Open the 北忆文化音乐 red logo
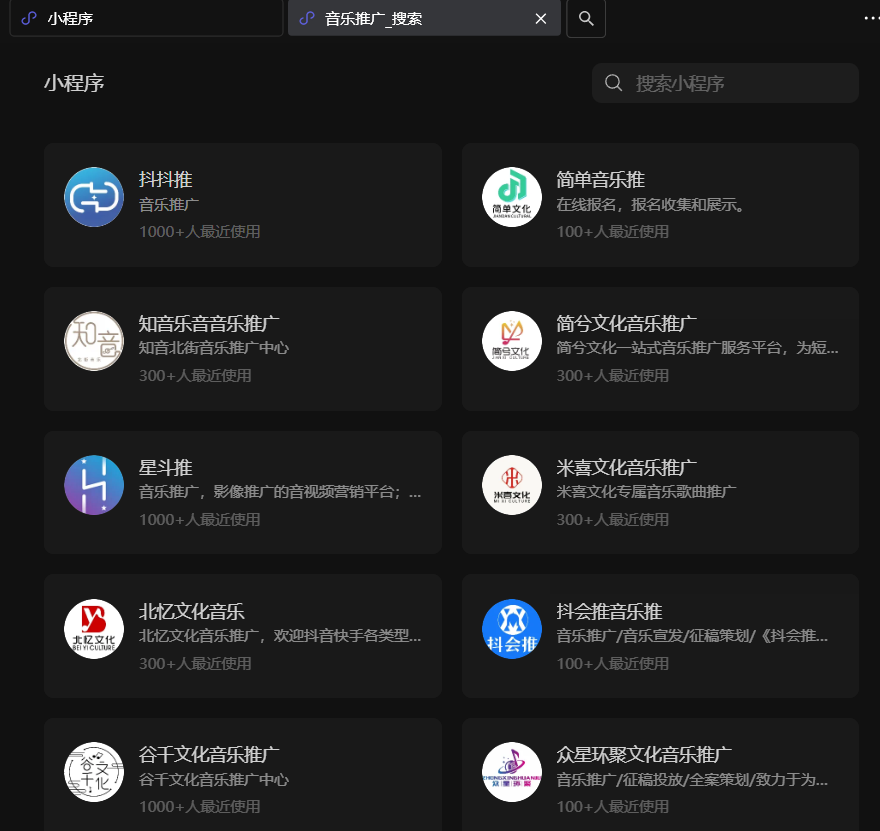 94,629
